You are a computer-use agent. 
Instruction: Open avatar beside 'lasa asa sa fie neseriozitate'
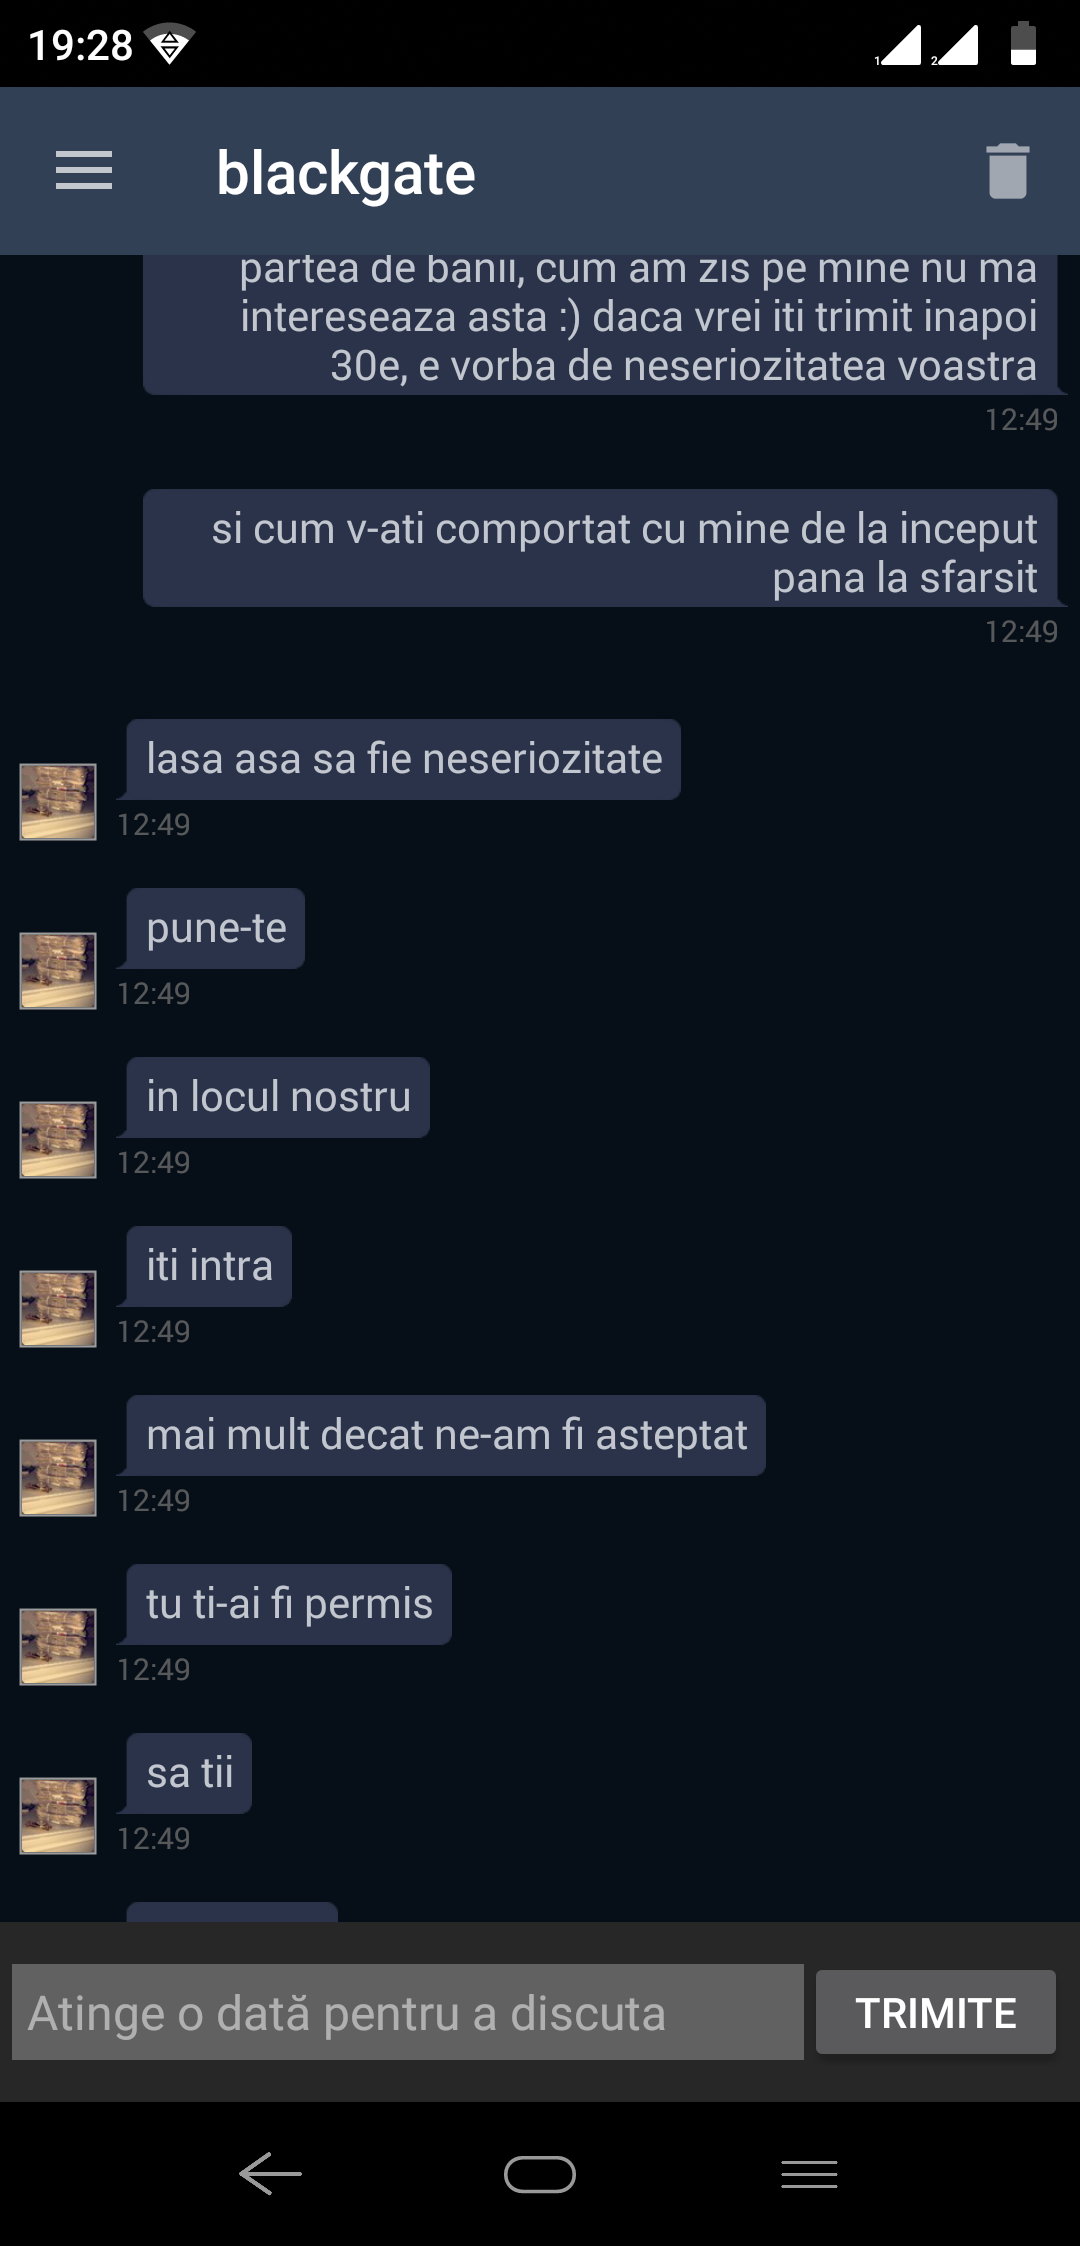coord(58,802)
